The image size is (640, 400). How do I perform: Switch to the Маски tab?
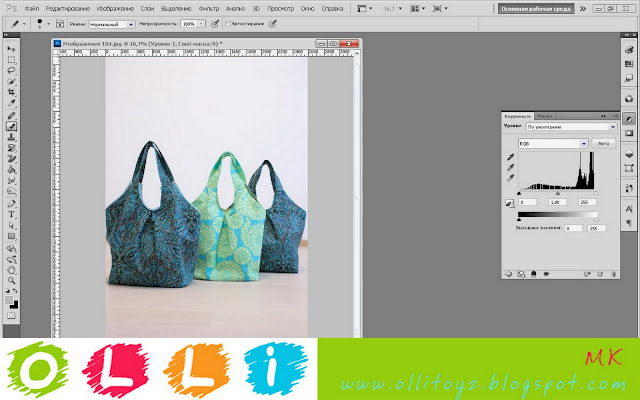[x=544, y=116]
